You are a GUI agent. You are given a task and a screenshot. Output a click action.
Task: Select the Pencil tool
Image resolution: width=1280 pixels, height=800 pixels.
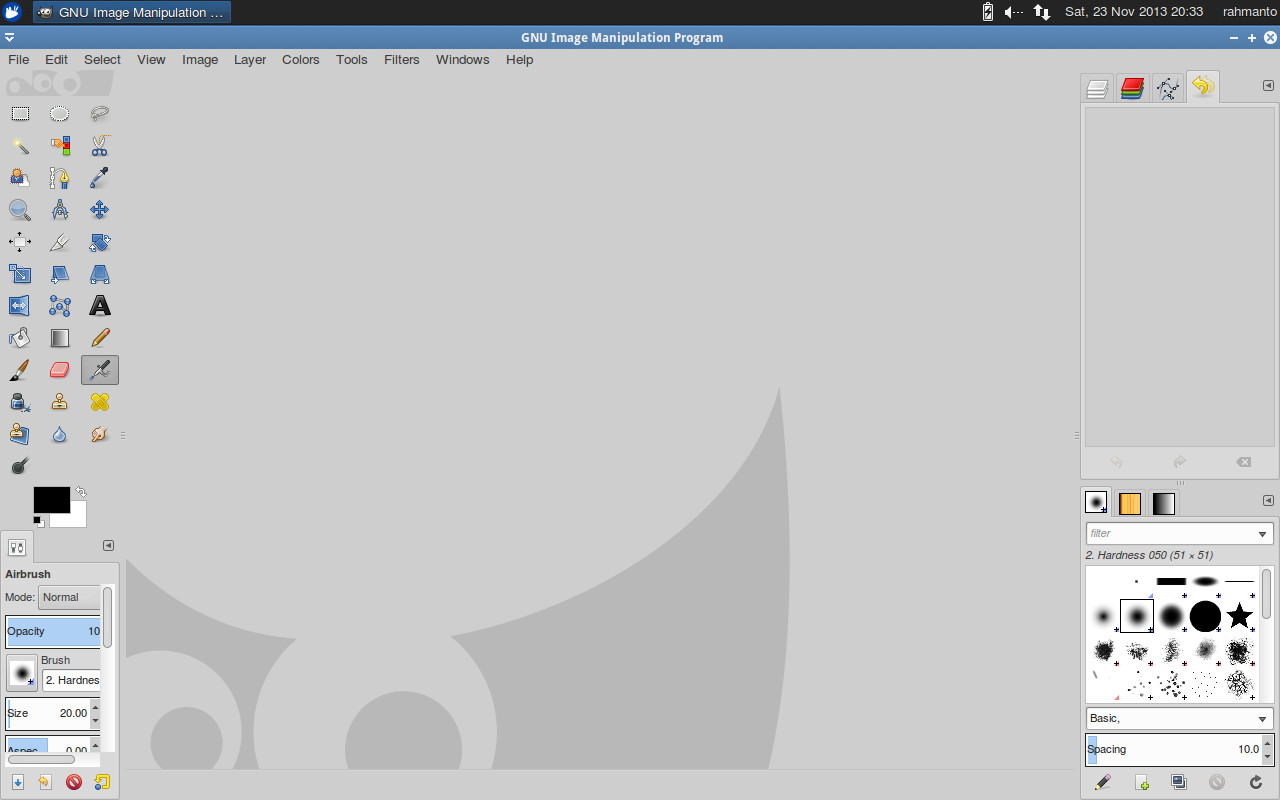(100, 338)
